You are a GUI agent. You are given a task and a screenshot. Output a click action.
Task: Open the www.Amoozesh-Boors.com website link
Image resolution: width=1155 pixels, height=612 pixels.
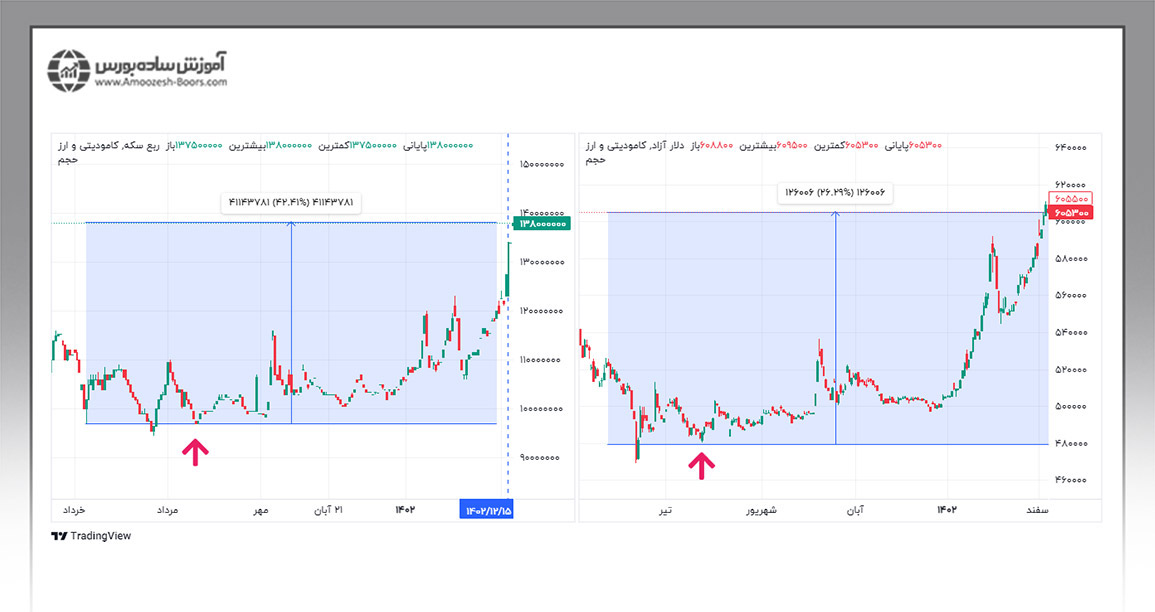click(161, 83)
